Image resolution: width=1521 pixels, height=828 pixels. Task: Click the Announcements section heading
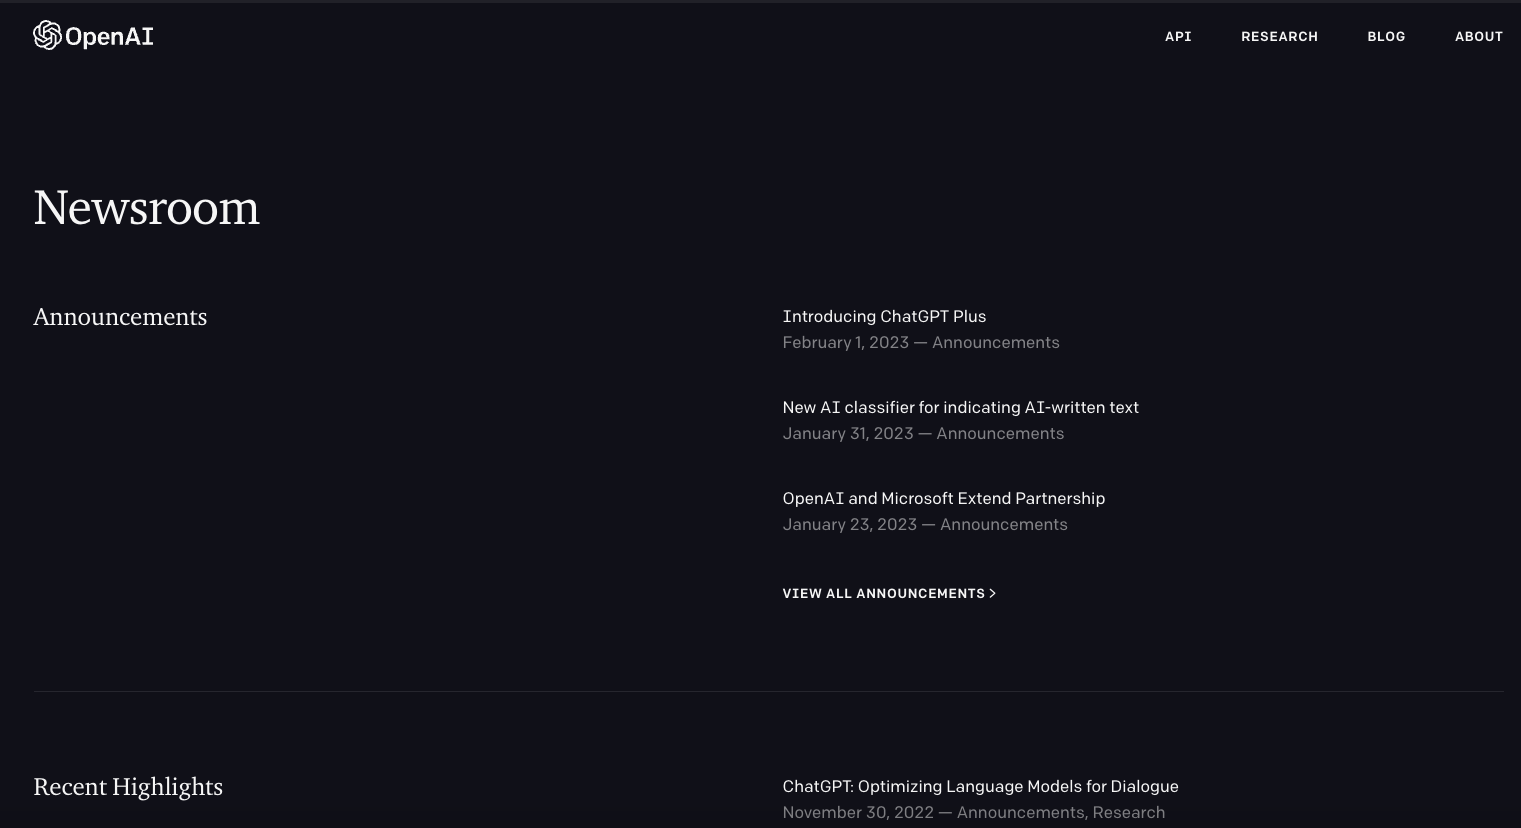120,317
